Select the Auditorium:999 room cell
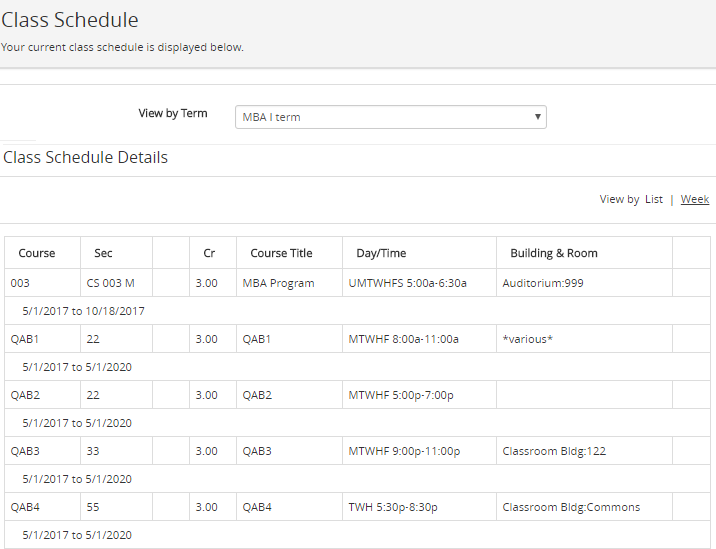This screenshot has width=716, height=549. (x=542, y=283)
